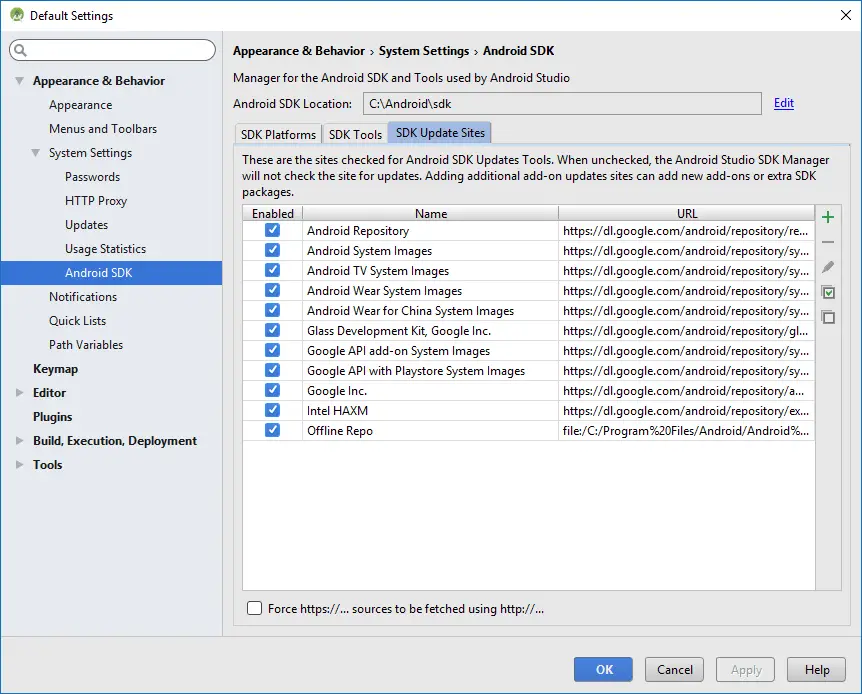Click the Cancel button
Image resolution: width=862 pixels, height=694 pixels.
675,669
